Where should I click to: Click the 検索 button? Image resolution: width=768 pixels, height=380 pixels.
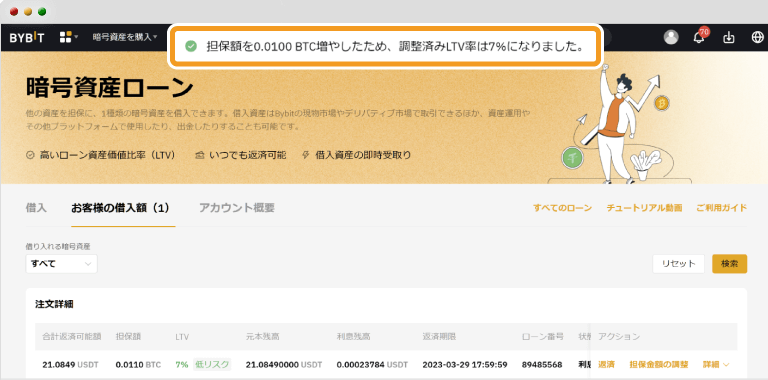pos(729,263)
